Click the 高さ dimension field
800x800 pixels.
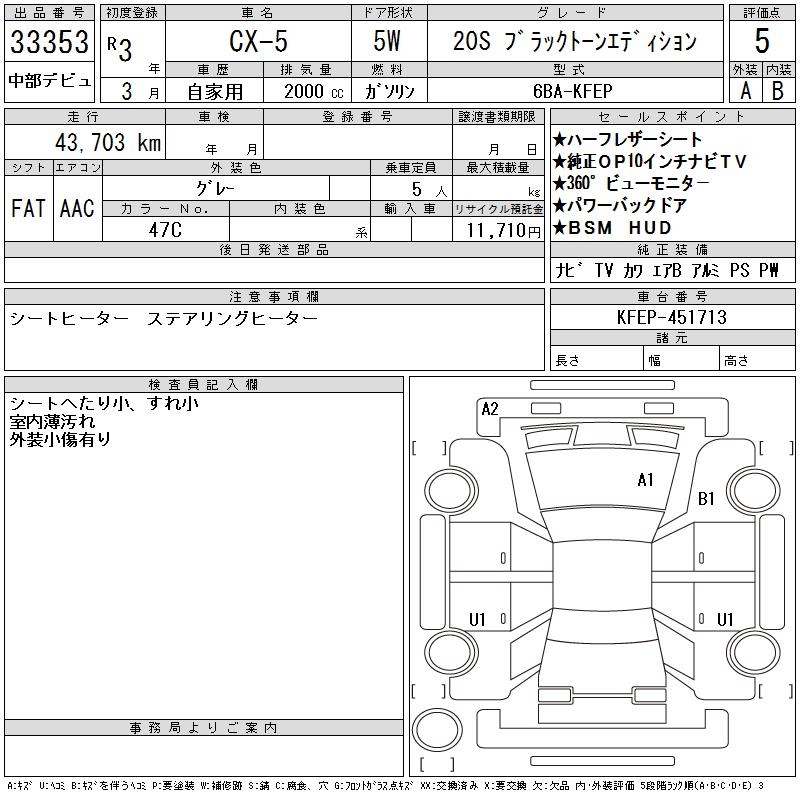[x=757, y=360]
